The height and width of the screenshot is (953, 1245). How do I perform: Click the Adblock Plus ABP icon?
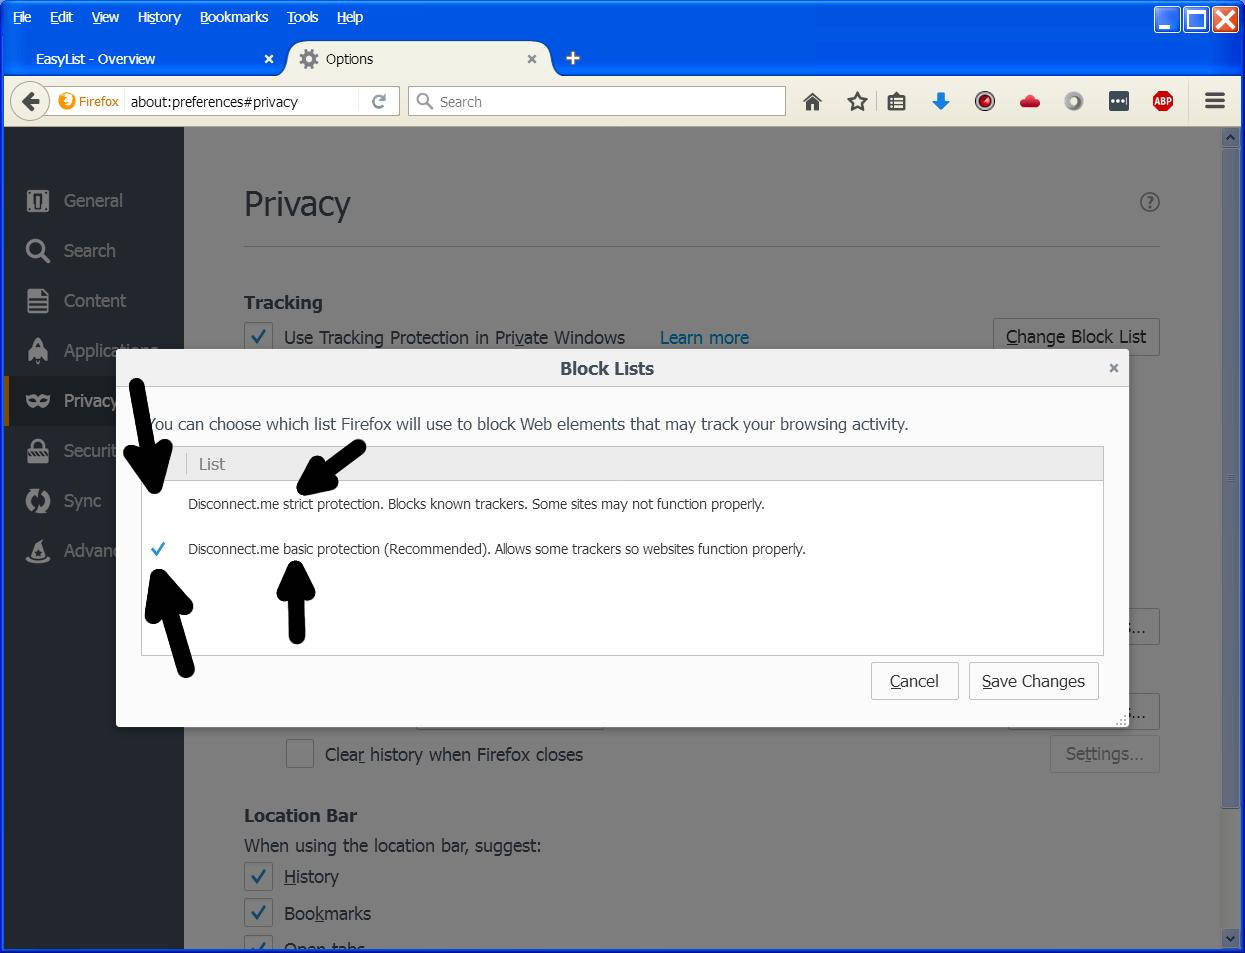[1162, 101]
